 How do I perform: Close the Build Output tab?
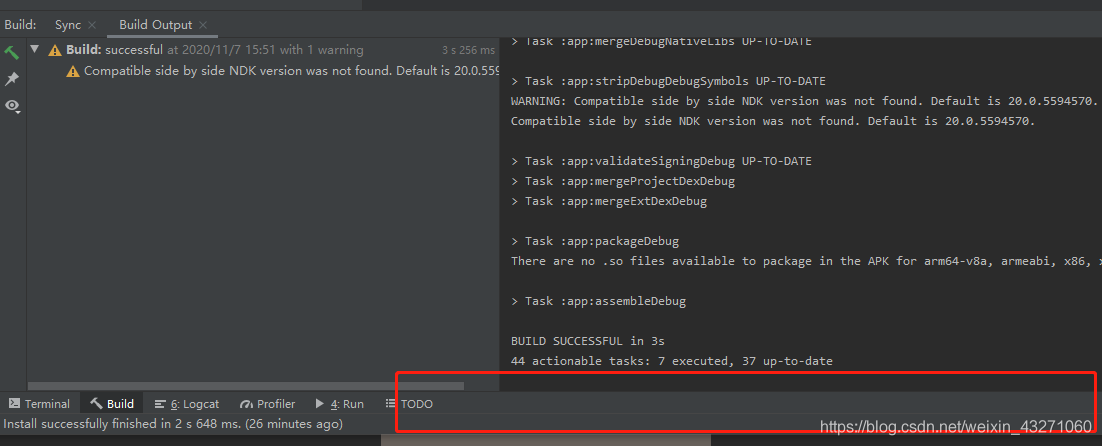coord(203,25)
